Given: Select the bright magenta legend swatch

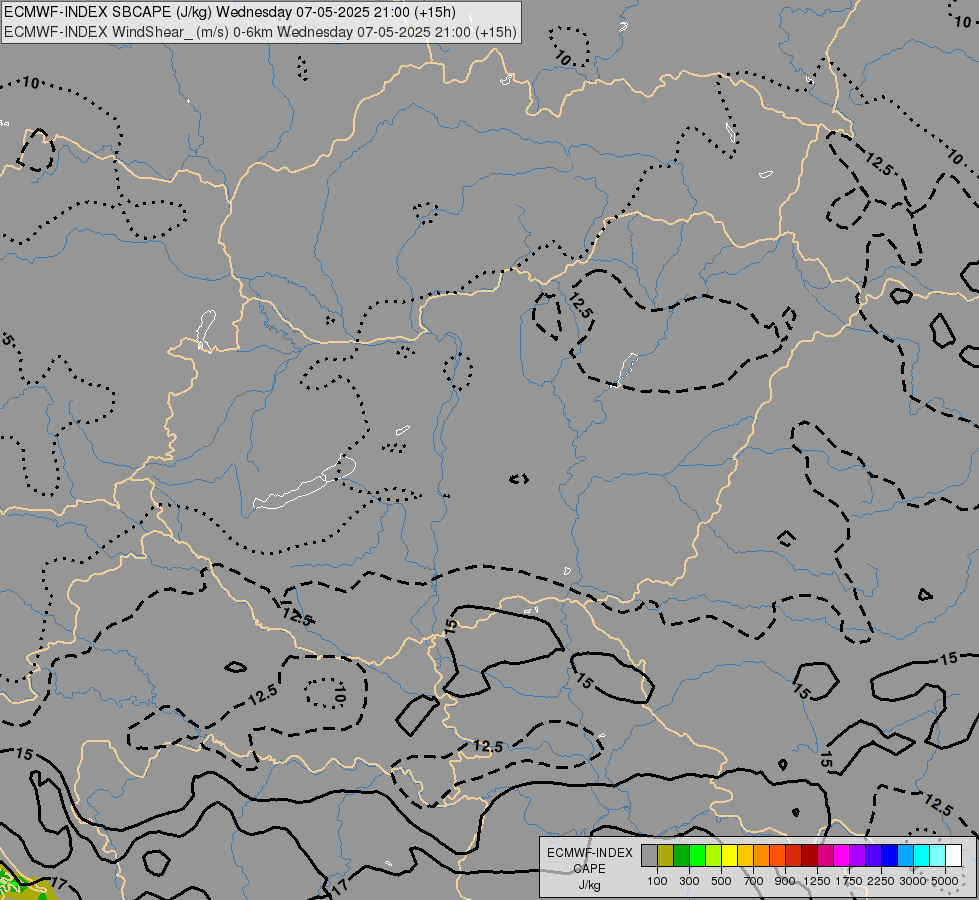Looking at the screenshot, I should coord(842,855).
